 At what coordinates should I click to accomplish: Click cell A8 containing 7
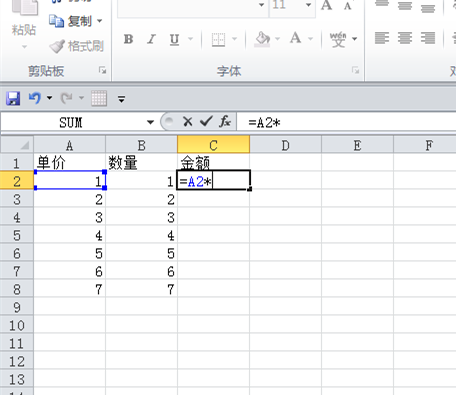pos(69,289)
